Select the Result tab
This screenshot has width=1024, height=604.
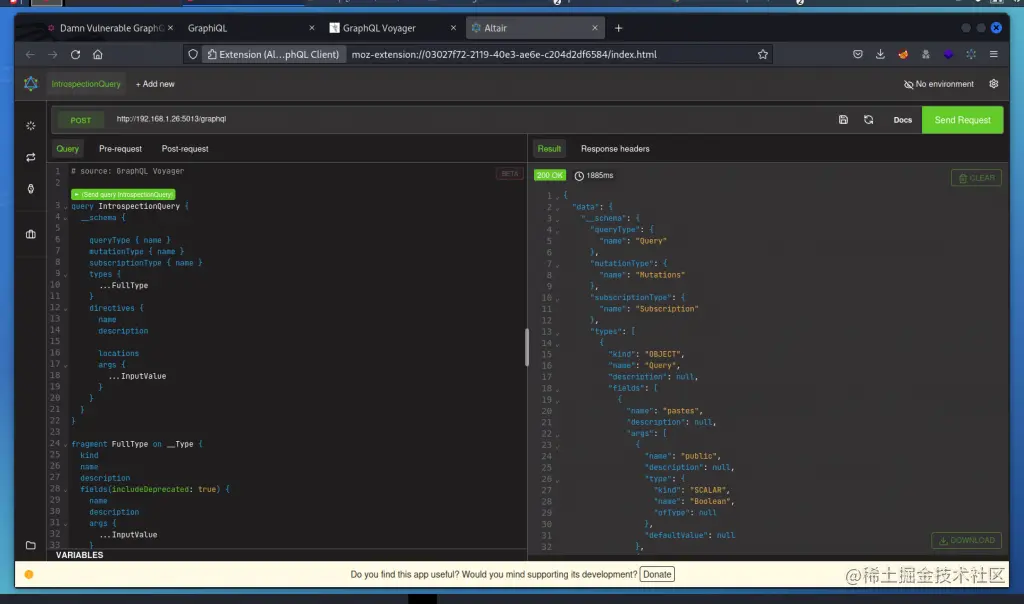[x=549, y=149]
